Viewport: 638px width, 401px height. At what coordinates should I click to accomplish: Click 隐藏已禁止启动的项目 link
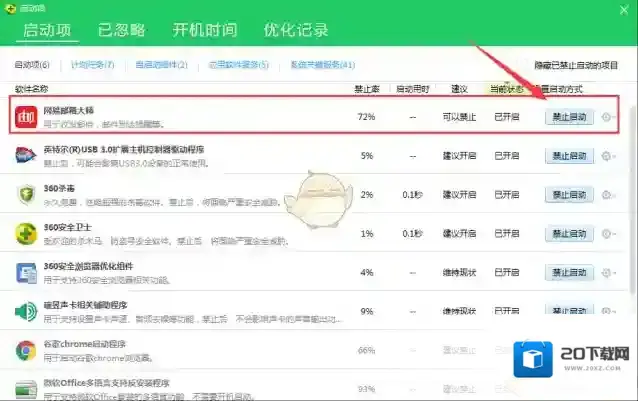576,65
